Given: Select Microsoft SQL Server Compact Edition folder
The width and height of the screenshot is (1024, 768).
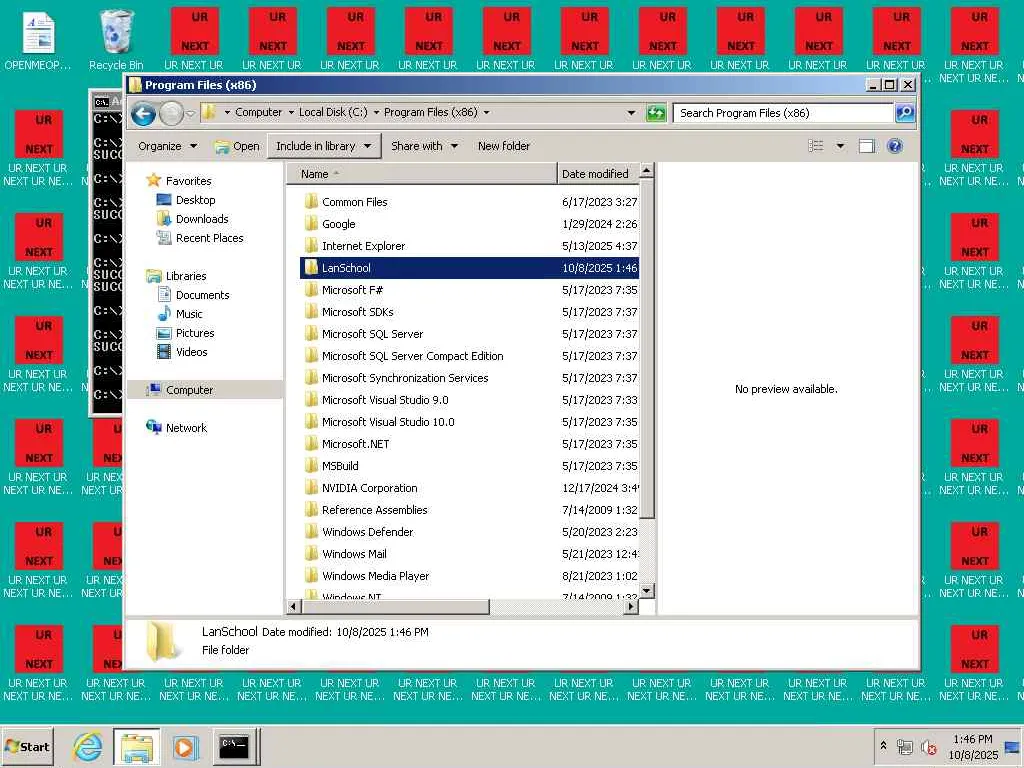Looking at the screenshot, I should point(412,356).
